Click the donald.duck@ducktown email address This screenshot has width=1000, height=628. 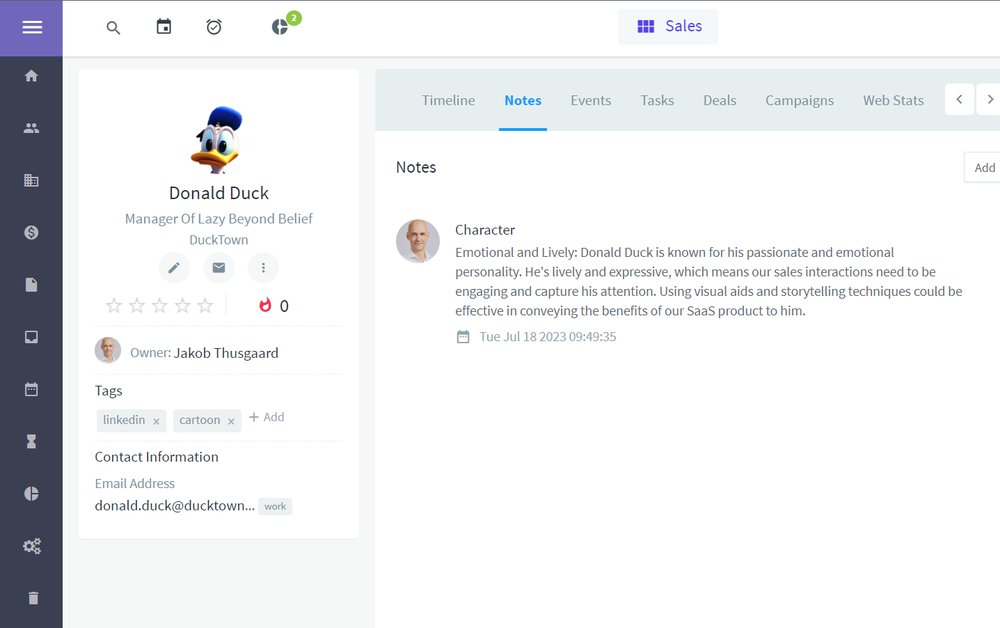click(x=174, y=506)
